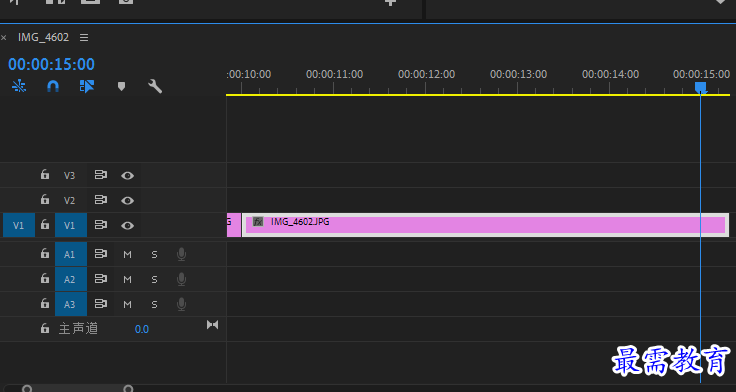
Task: Target the V3 video track
Action: pos(69,176)
